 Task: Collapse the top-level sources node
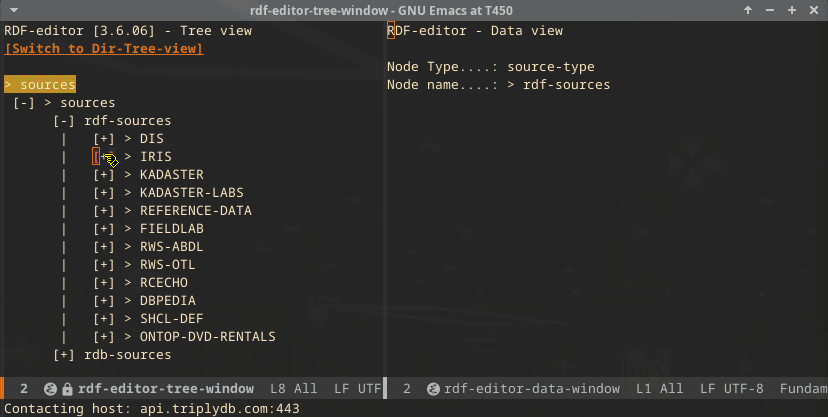(x=25, y=103)
